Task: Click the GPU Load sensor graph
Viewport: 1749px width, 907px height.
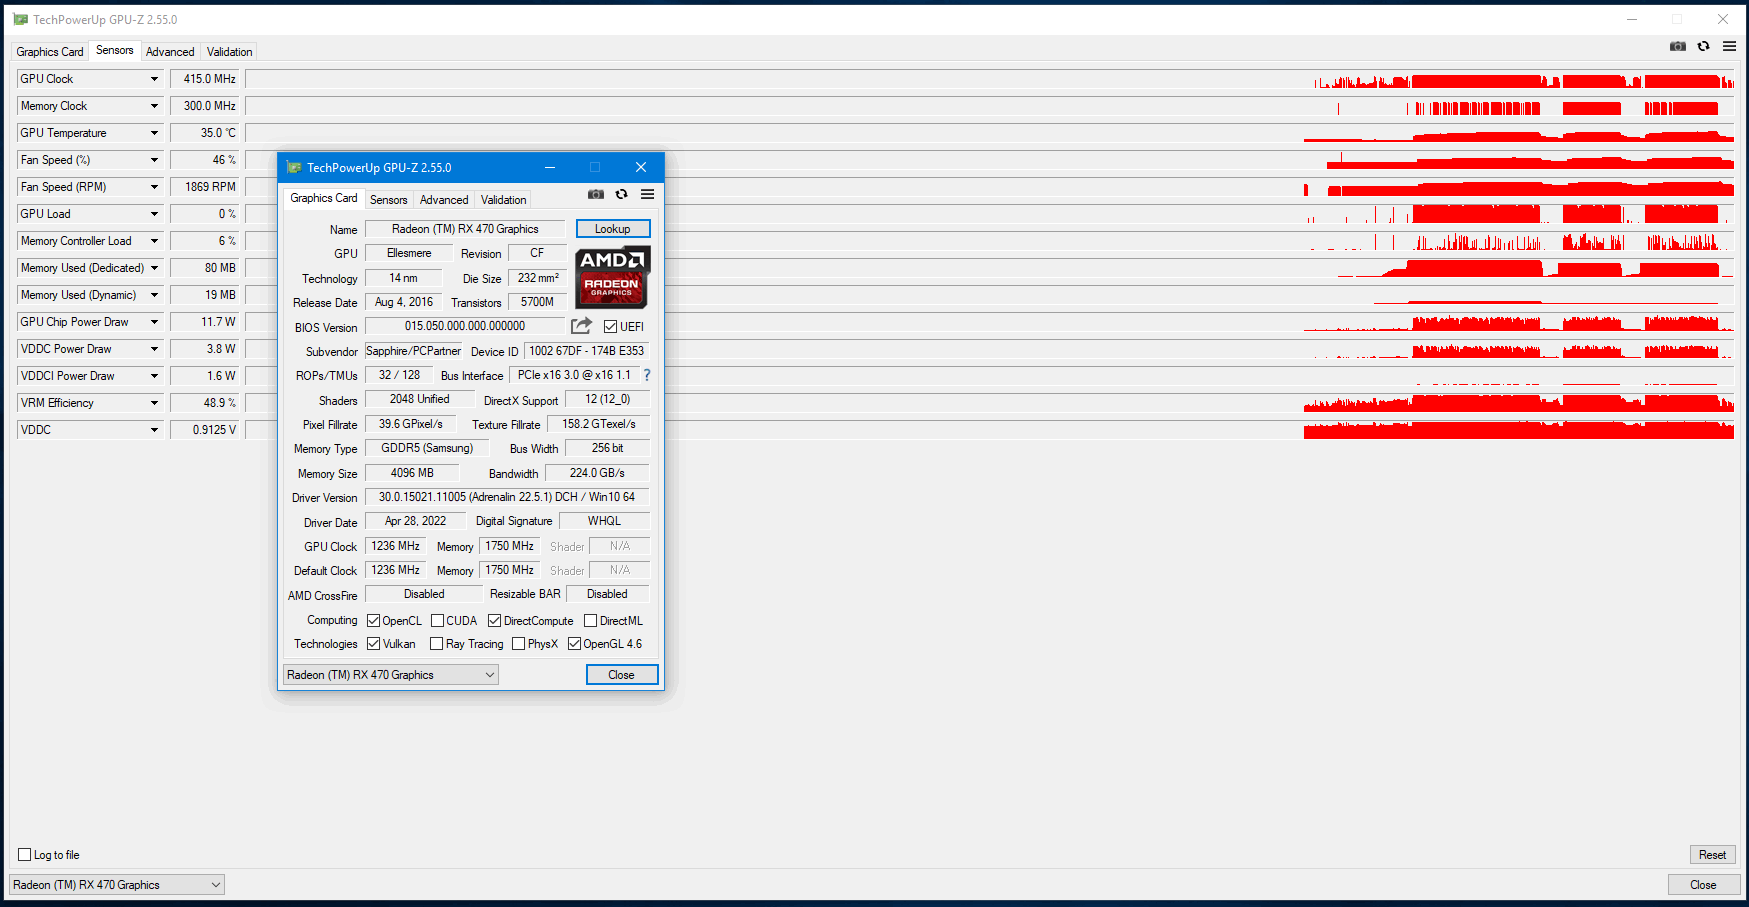Action: 990,214
